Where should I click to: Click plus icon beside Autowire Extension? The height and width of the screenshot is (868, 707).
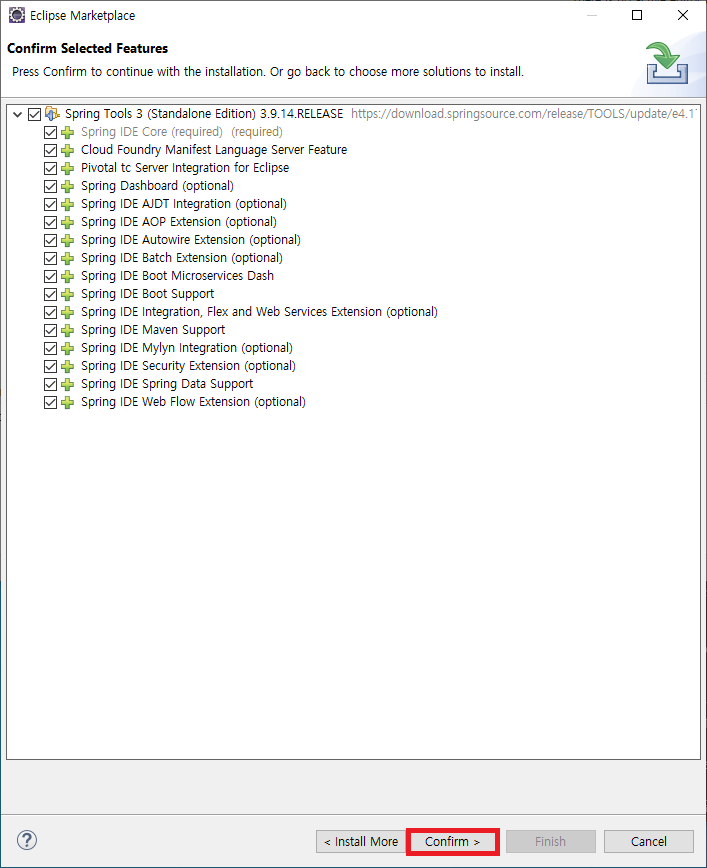coord(68,240)
